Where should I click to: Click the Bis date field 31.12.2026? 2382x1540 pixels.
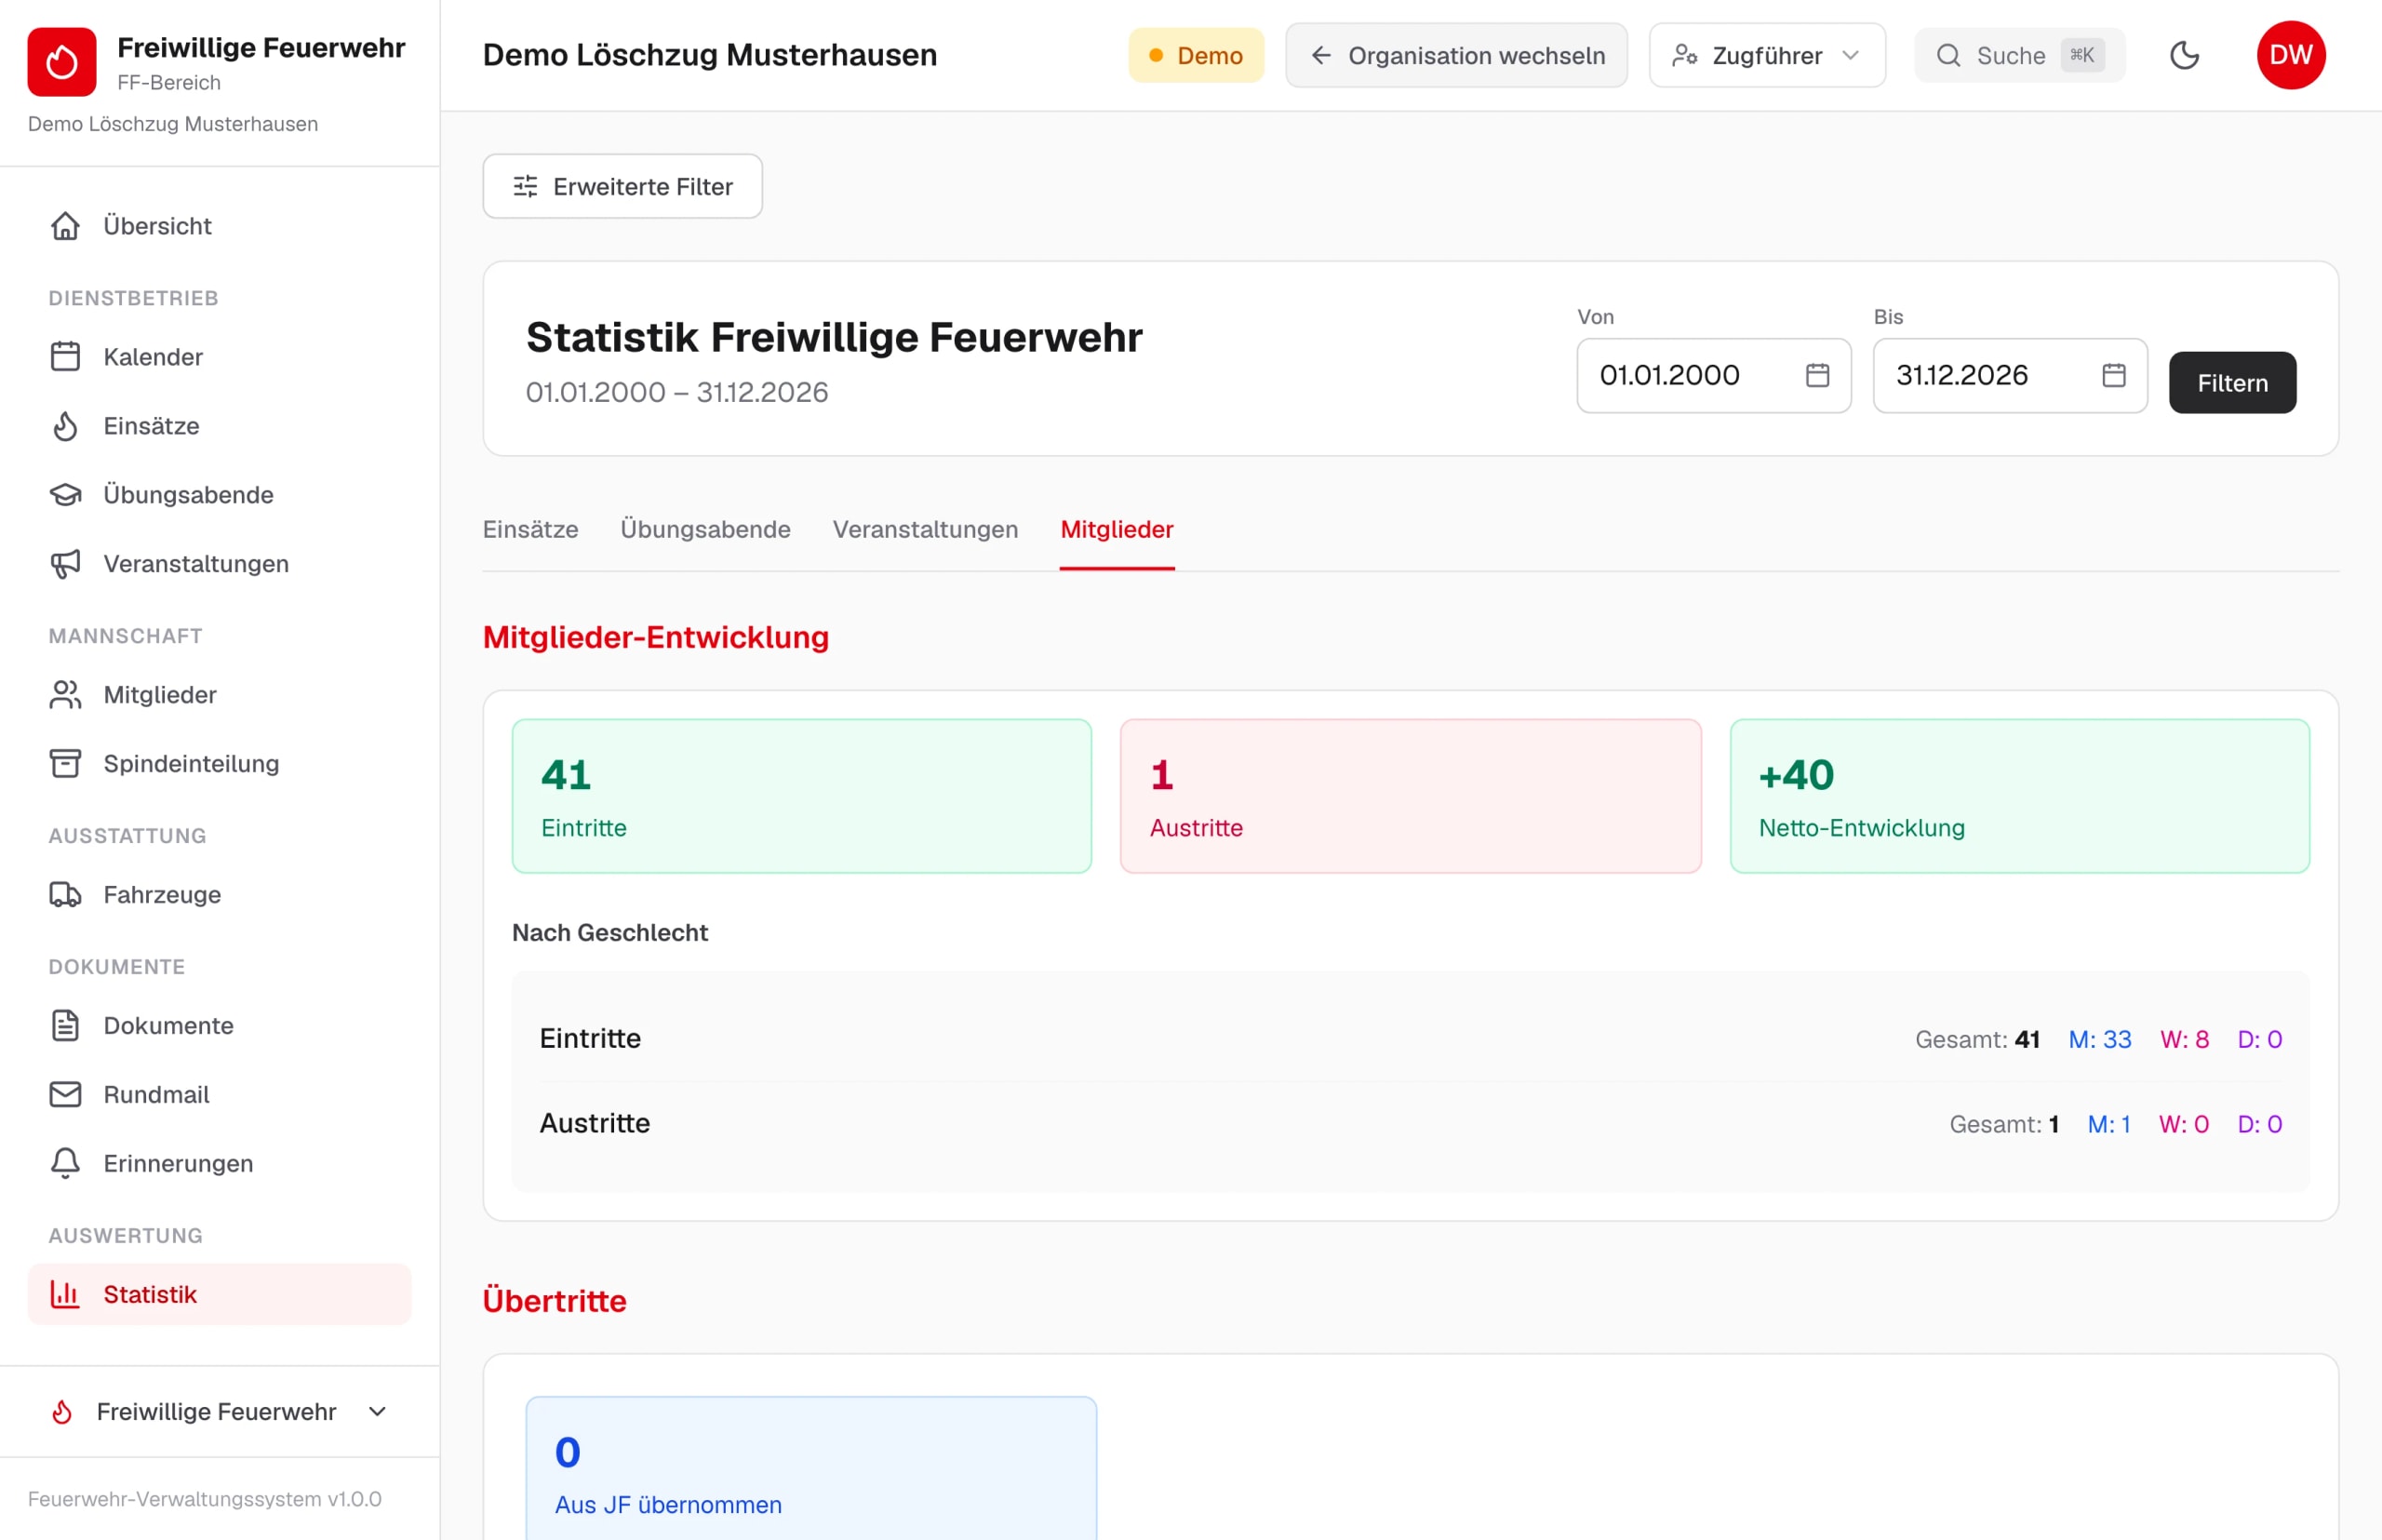(x=2009, y=376)
